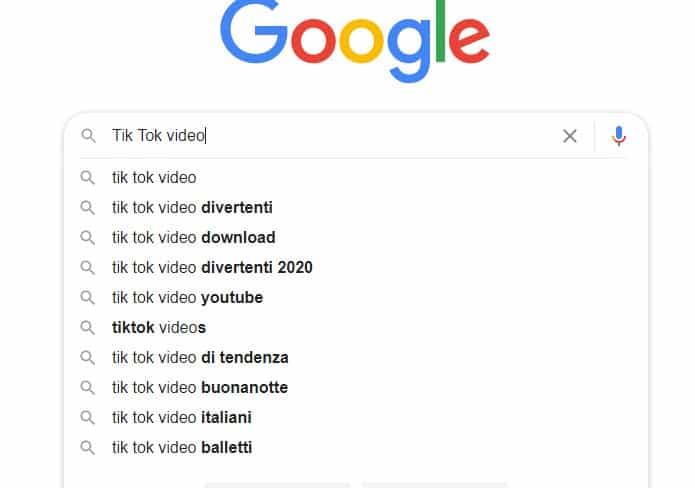The image size is (695, 488).
Task: Select "tik tok video youtube" suggestion
Action: click(187, 298)
